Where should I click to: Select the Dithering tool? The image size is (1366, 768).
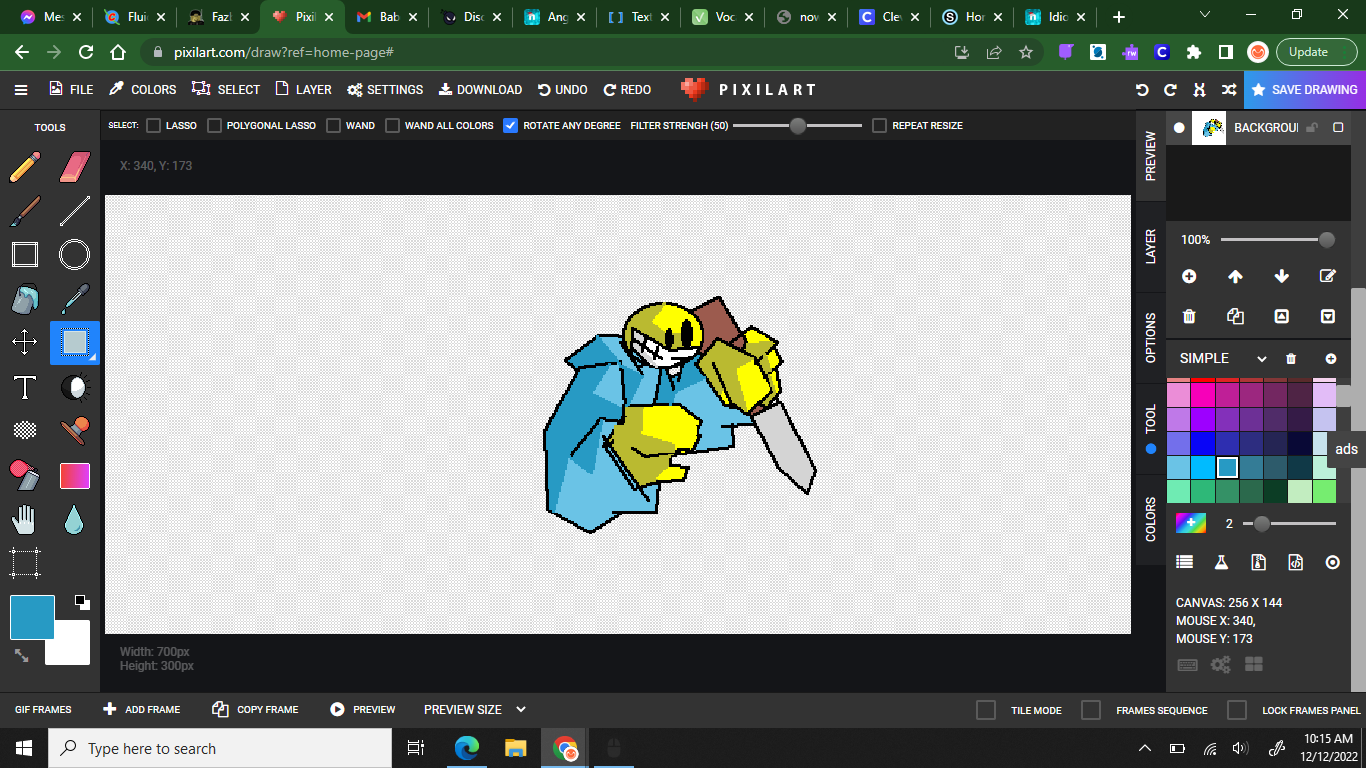tap(25, 431)
